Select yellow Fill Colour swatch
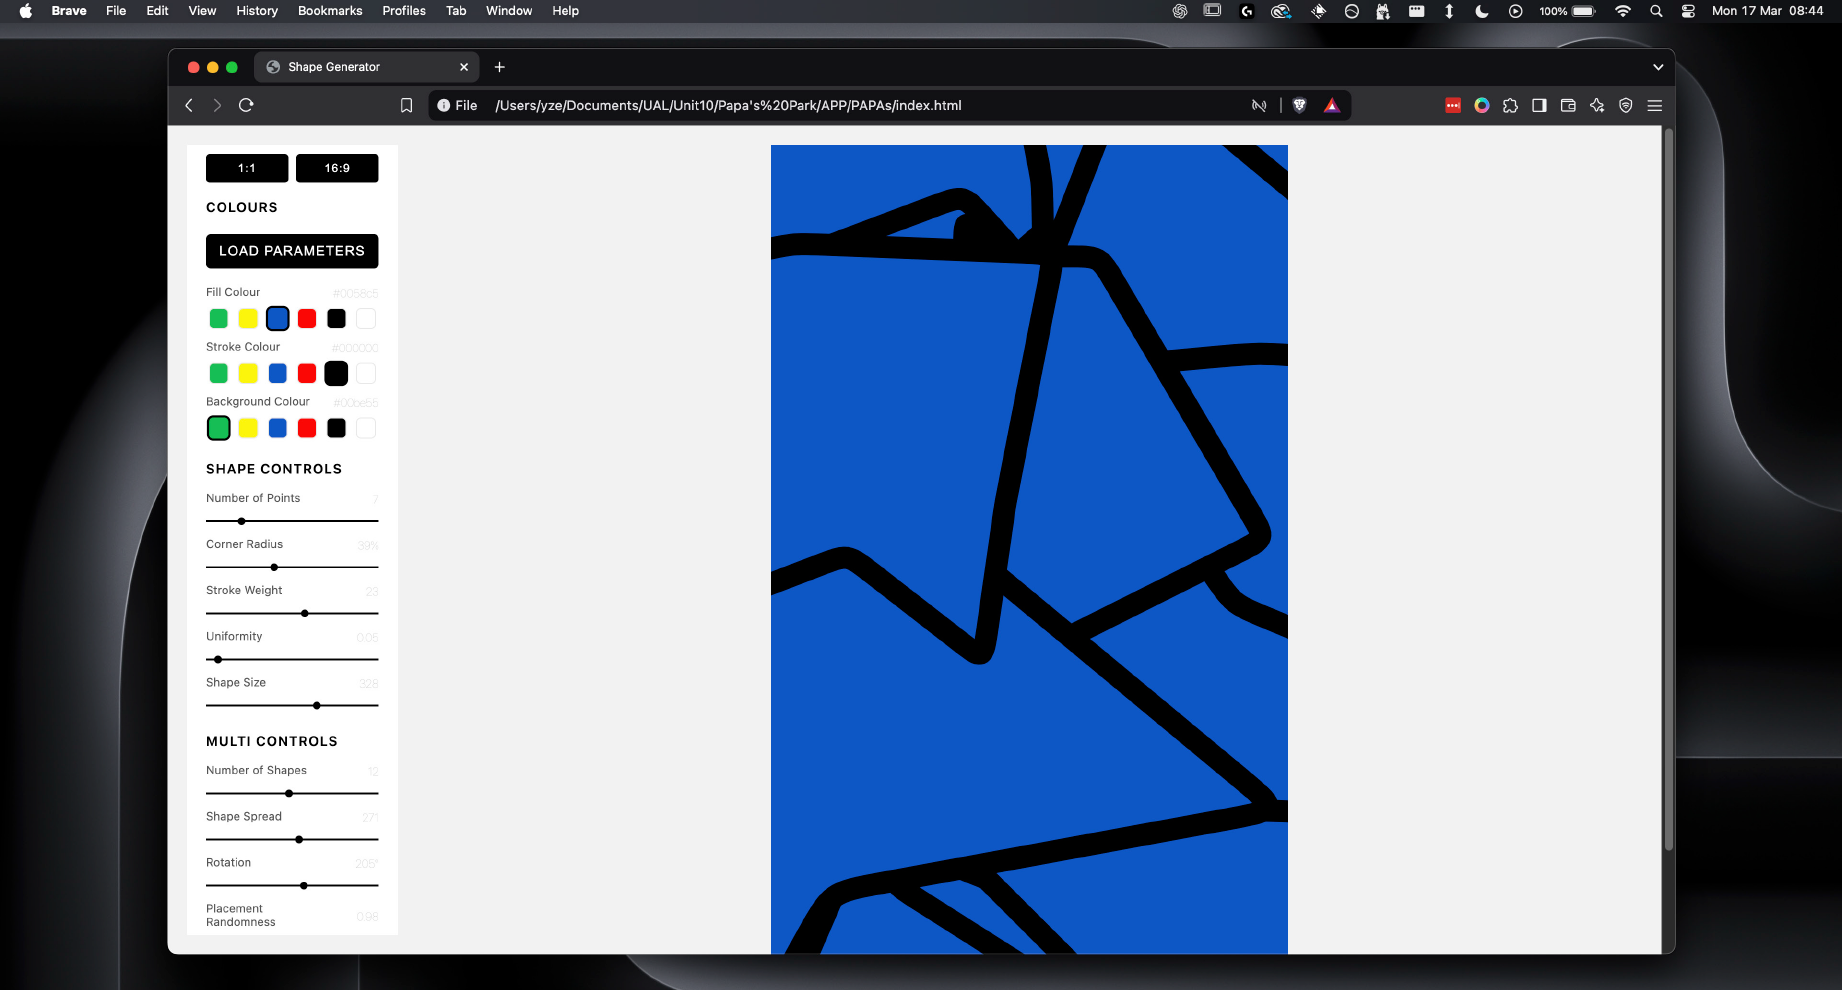Image resolution: width=1842 pixels, height=990 pixels. (248, 319)
